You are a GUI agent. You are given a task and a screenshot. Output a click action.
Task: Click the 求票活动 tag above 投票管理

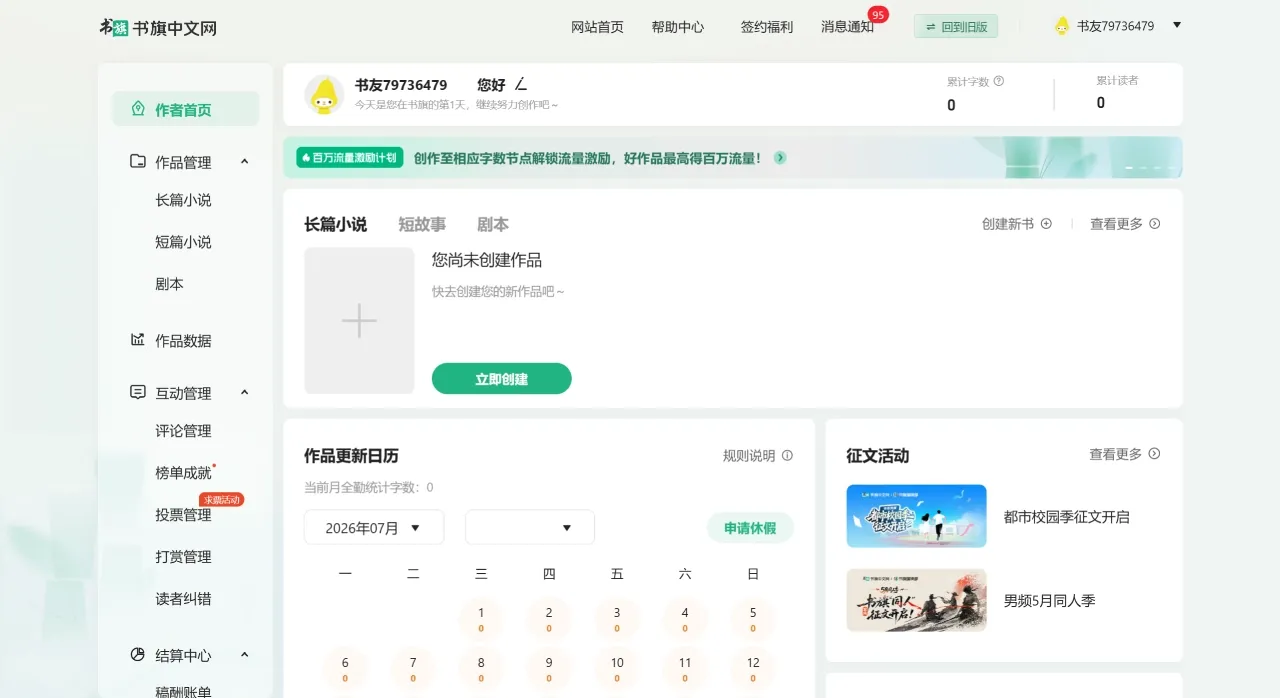tap(221, 499)
